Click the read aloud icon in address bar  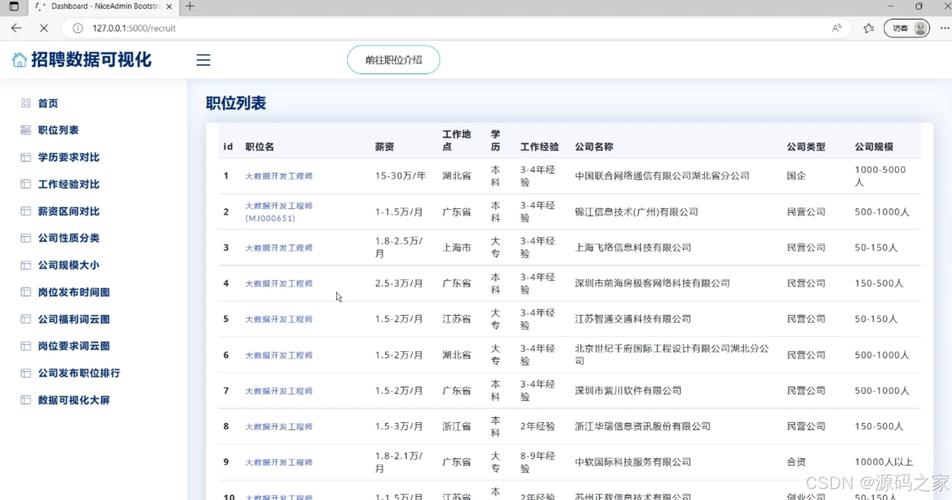click(x=836, y=28)
